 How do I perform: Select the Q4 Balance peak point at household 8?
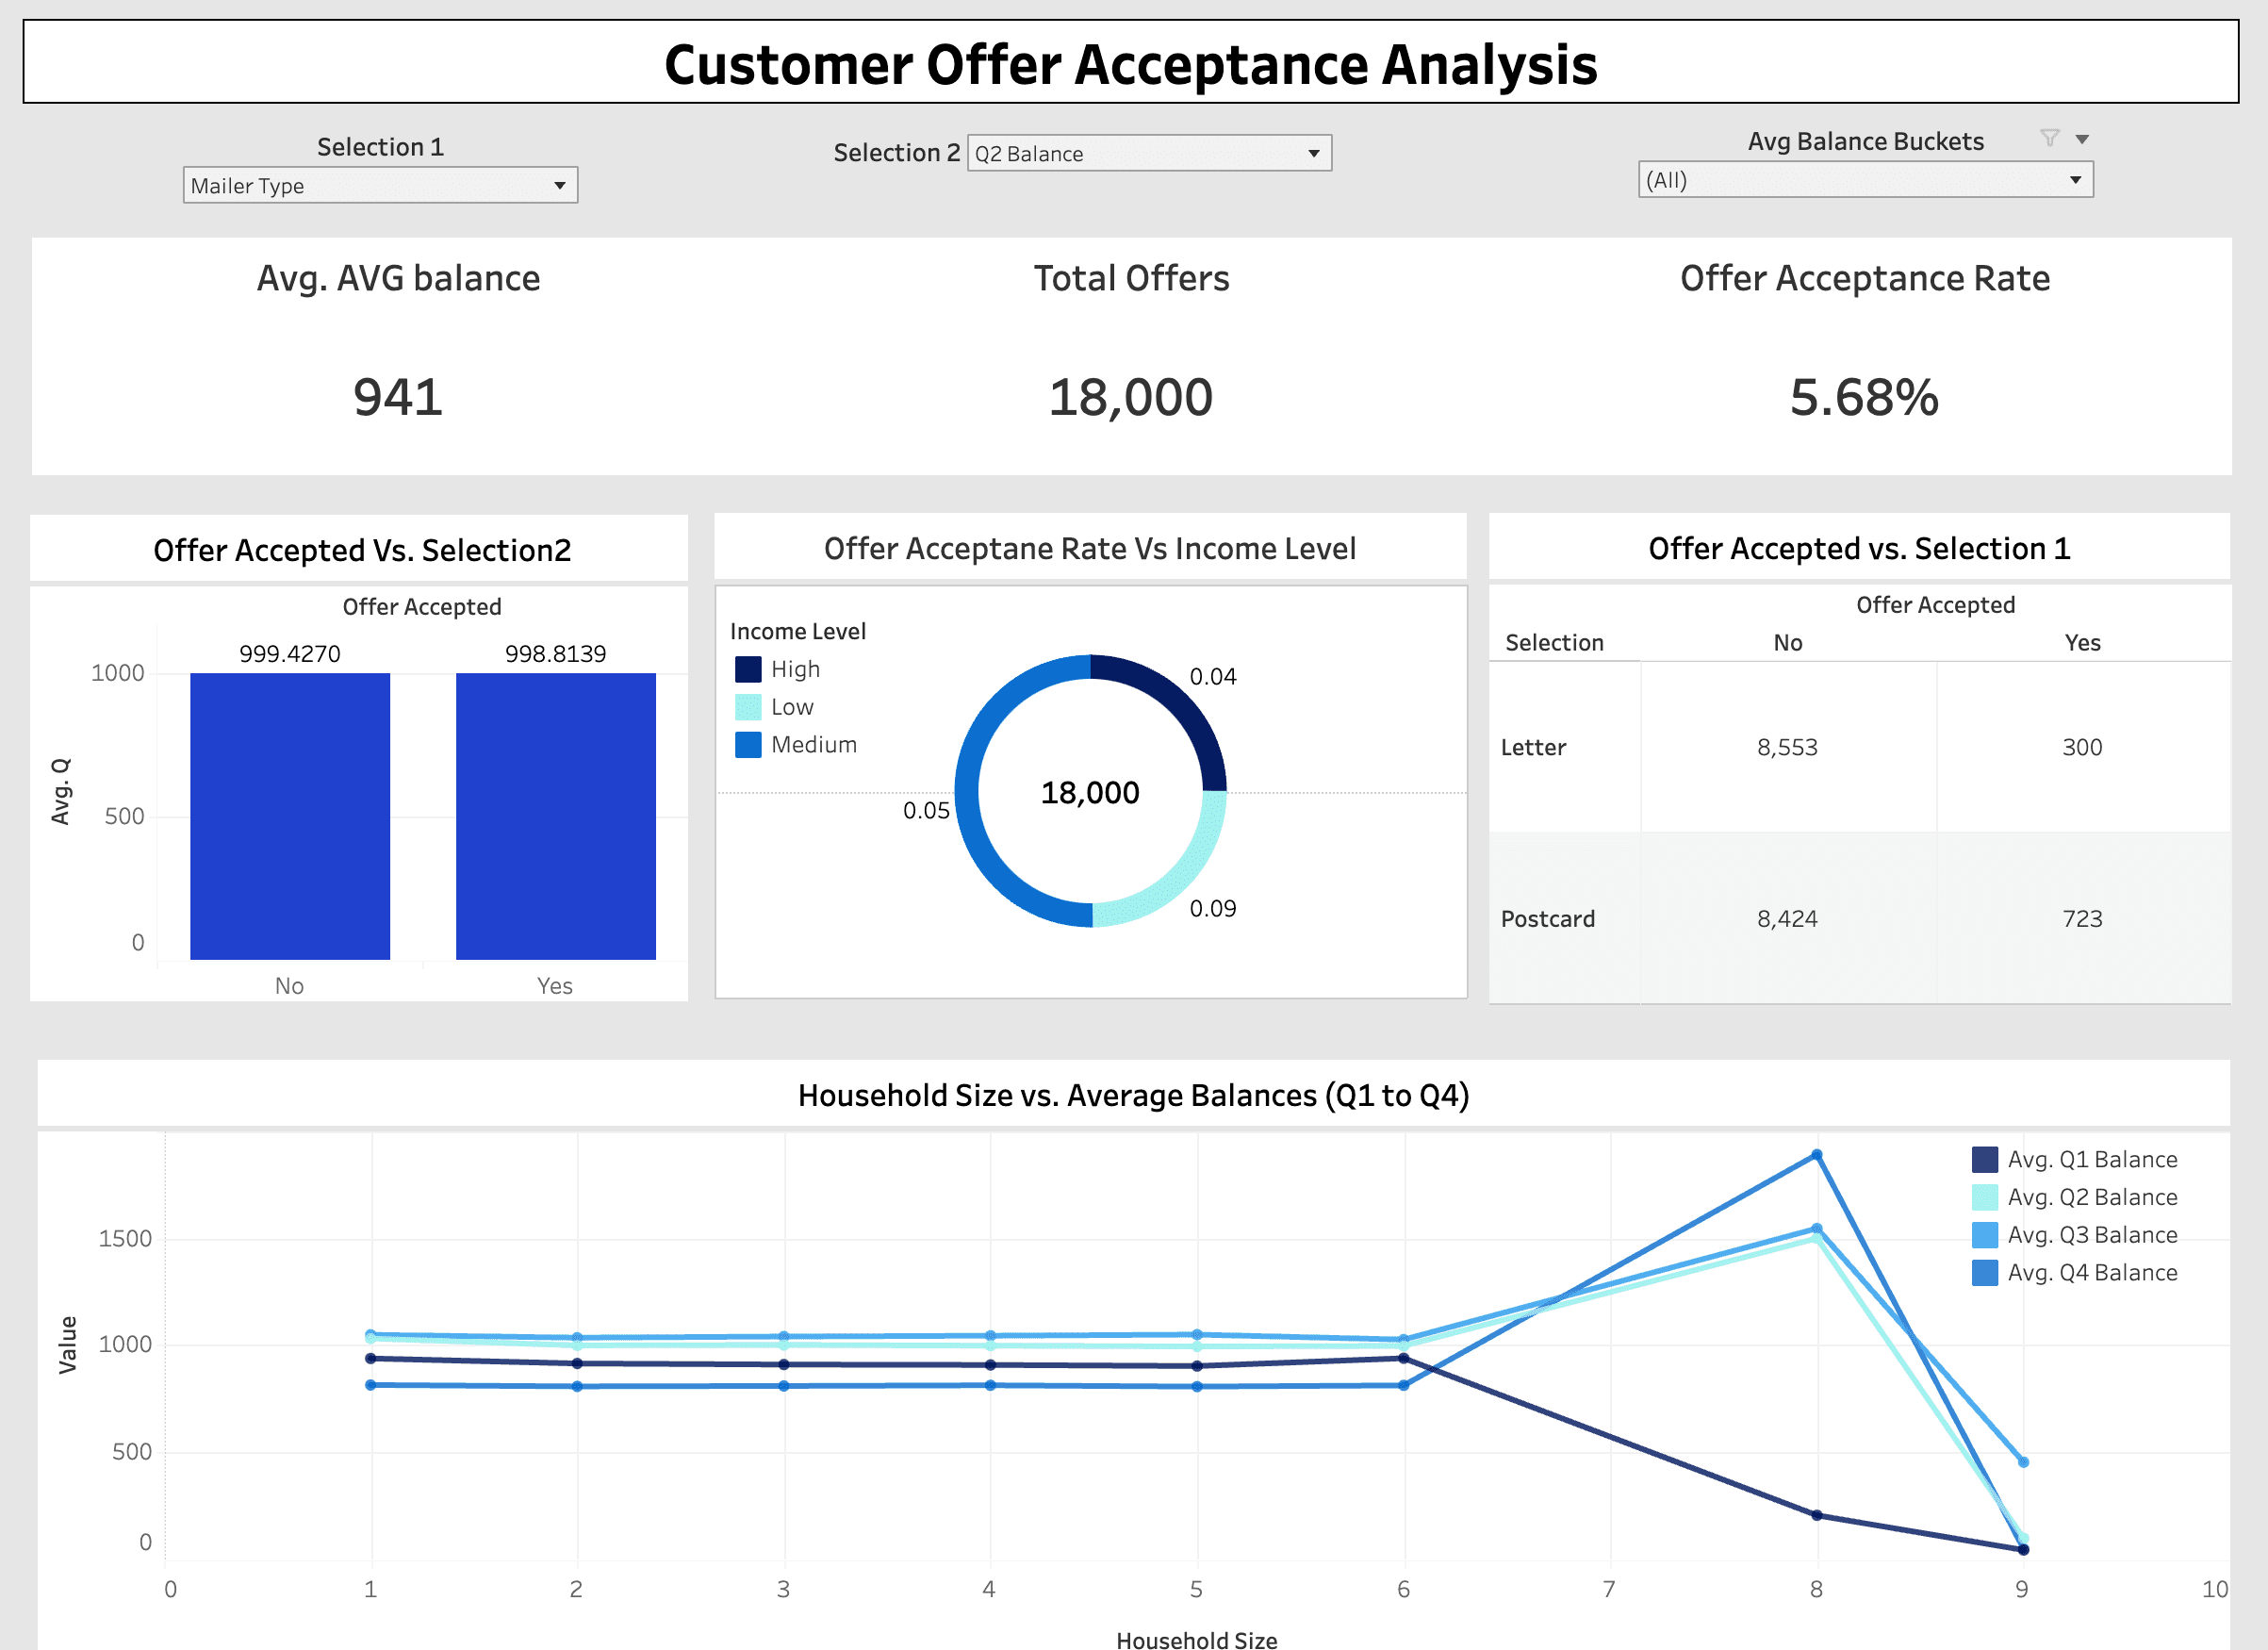(1816, 1155)
